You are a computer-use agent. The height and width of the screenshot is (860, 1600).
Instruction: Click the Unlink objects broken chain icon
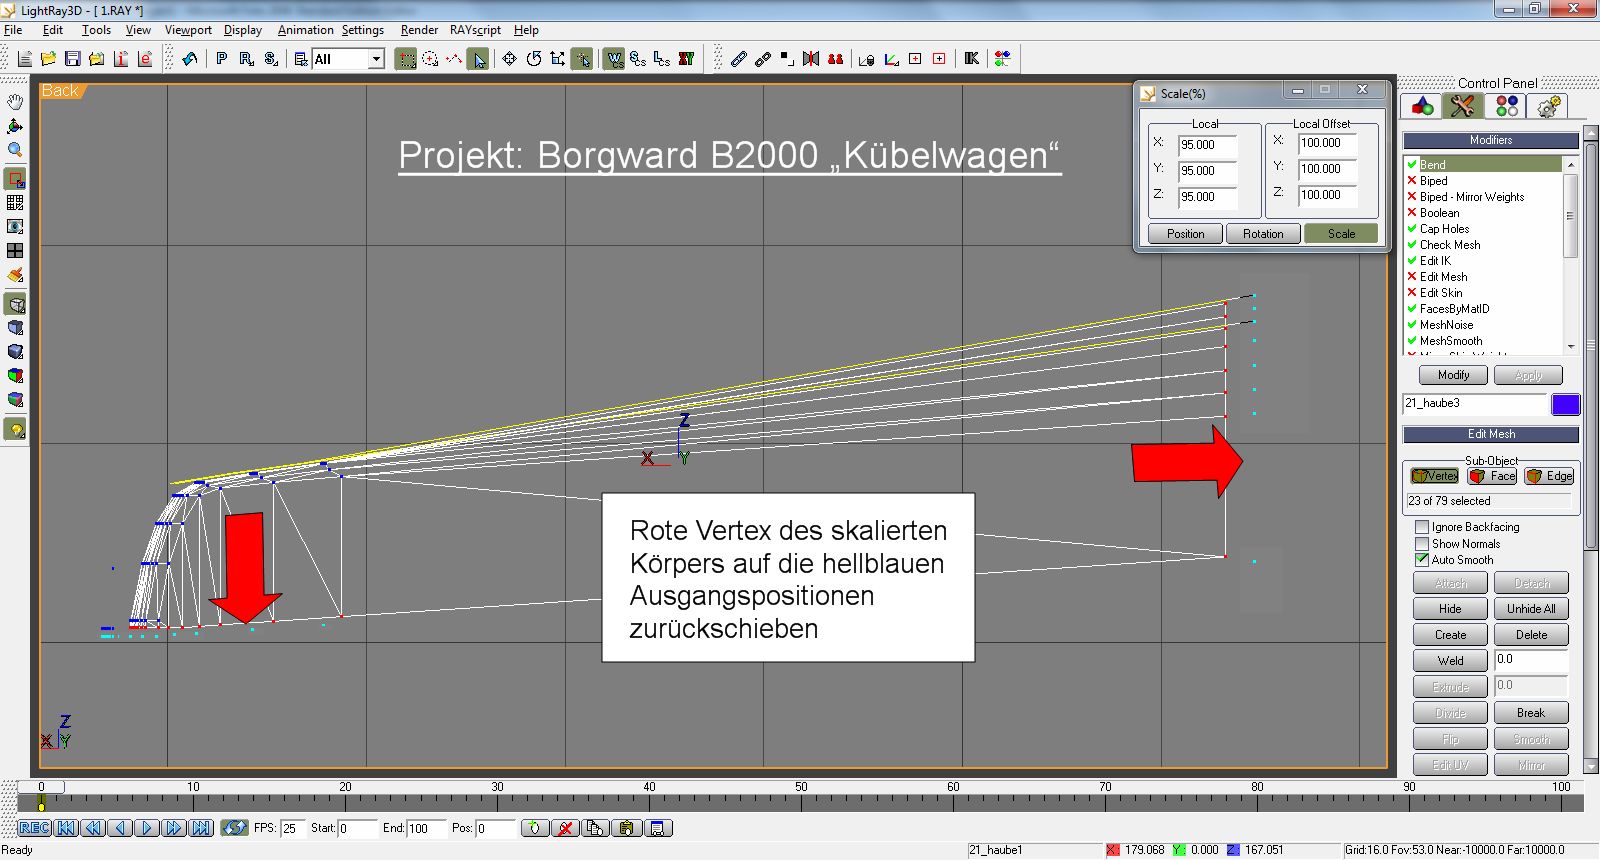tap(762, 59)
